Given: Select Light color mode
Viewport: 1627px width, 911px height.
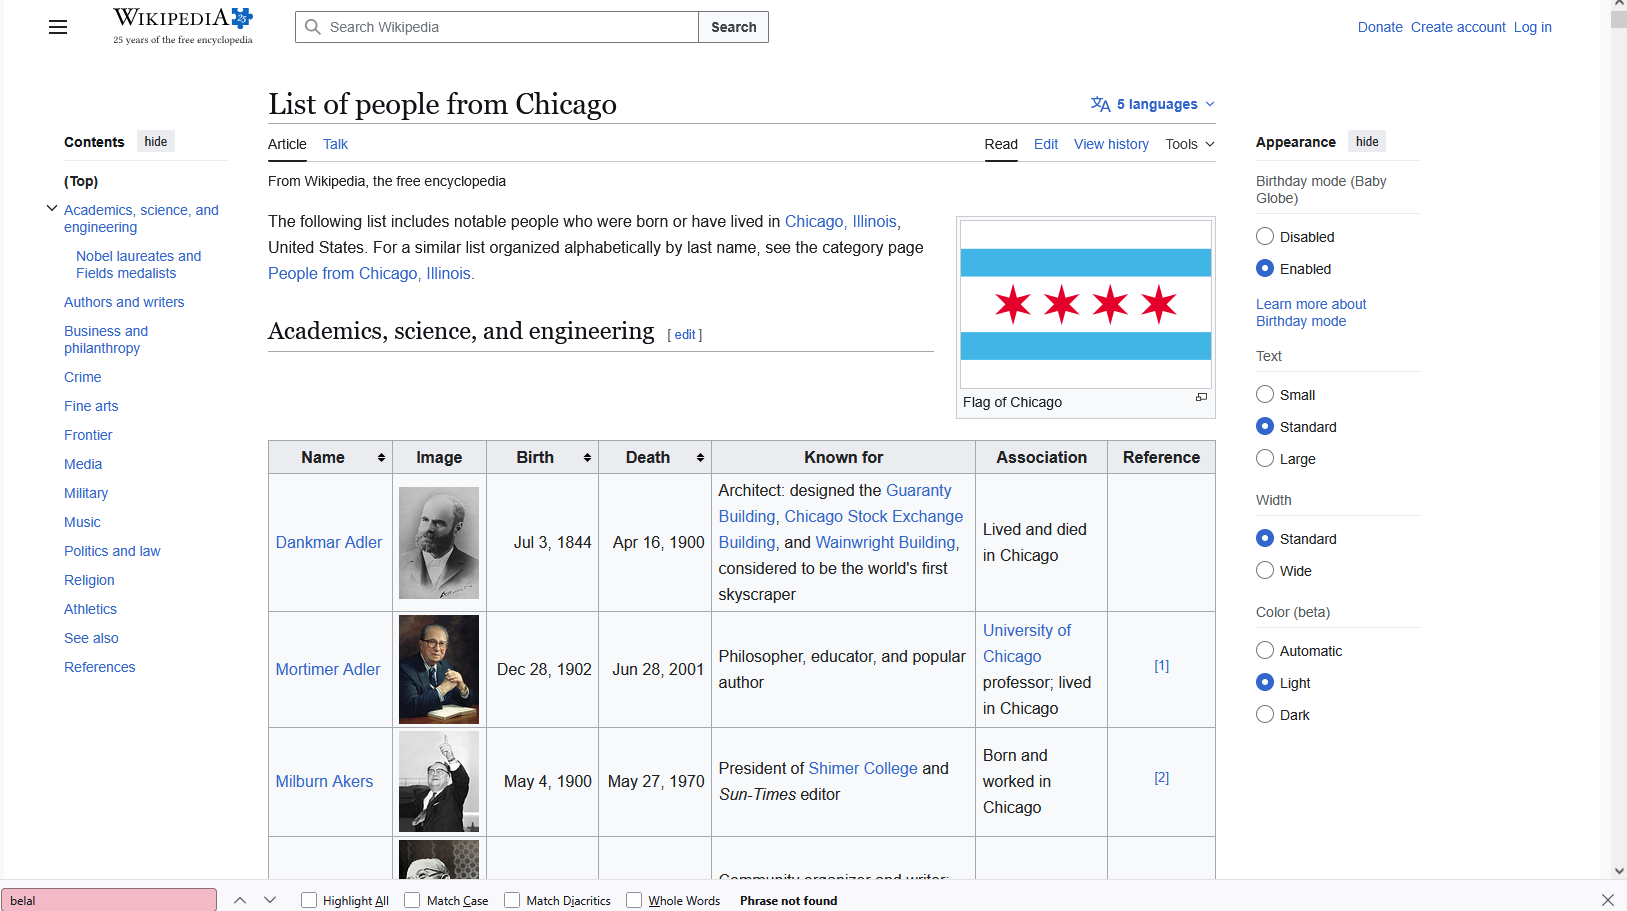Looking at the screenshot, I should [1265, 683].
